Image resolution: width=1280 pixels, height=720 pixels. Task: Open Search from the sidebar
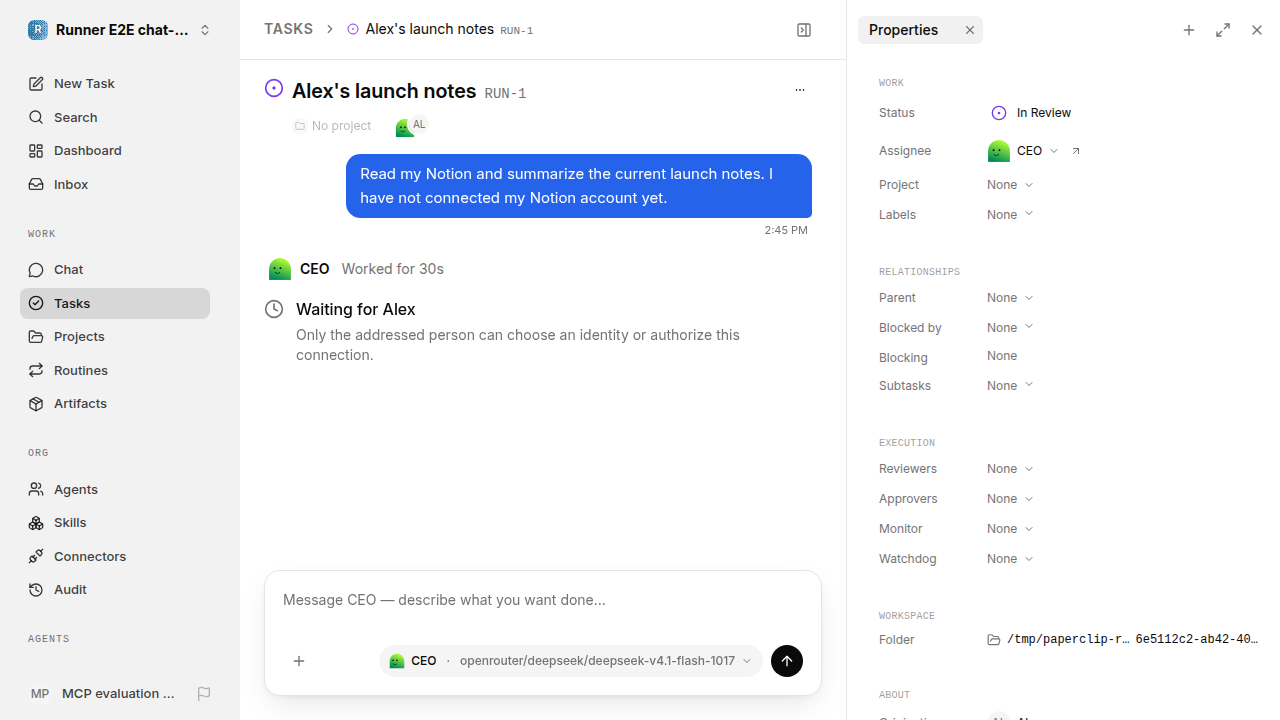click(x=115, y=117)
